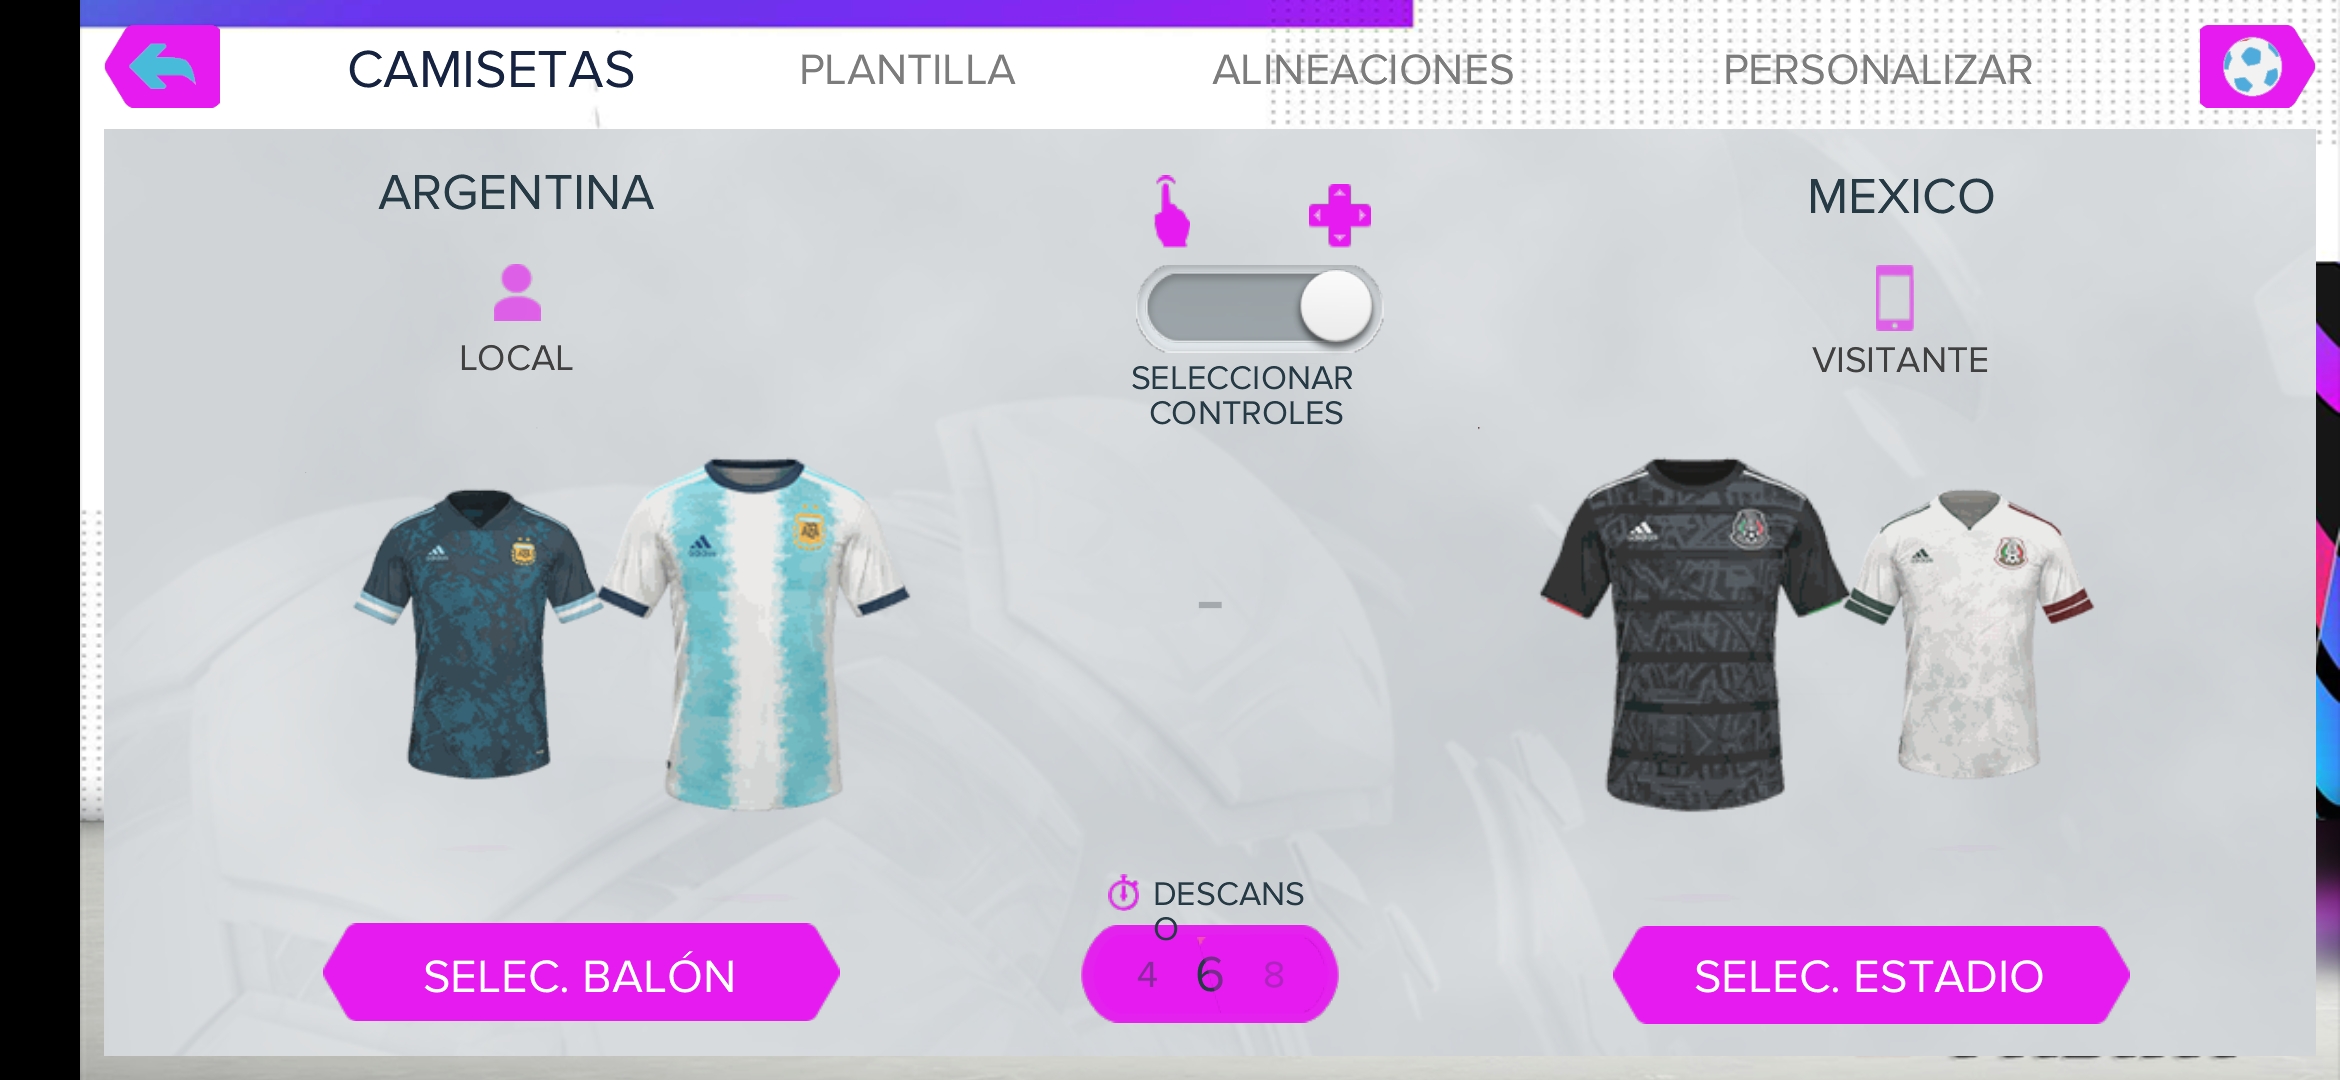Choose Mexico's white jersey
Viewport: 2340px width, 1080px height.
[1970, 633]
